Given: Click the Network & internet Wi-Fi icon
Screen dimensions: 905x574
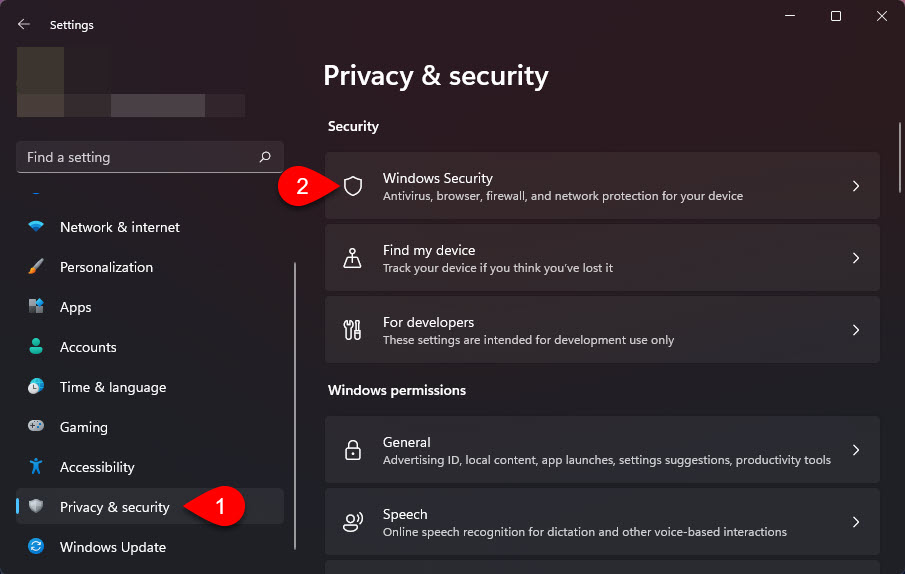Looking at the screenshot, I should [36, 226].
